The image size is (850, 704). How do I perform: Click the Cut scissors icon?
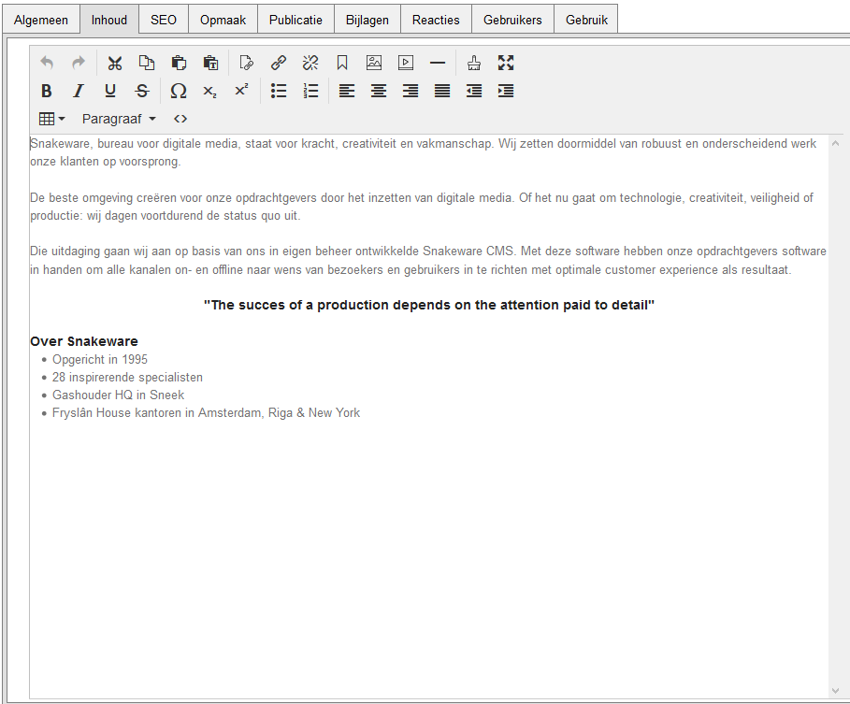pos(115,63)
